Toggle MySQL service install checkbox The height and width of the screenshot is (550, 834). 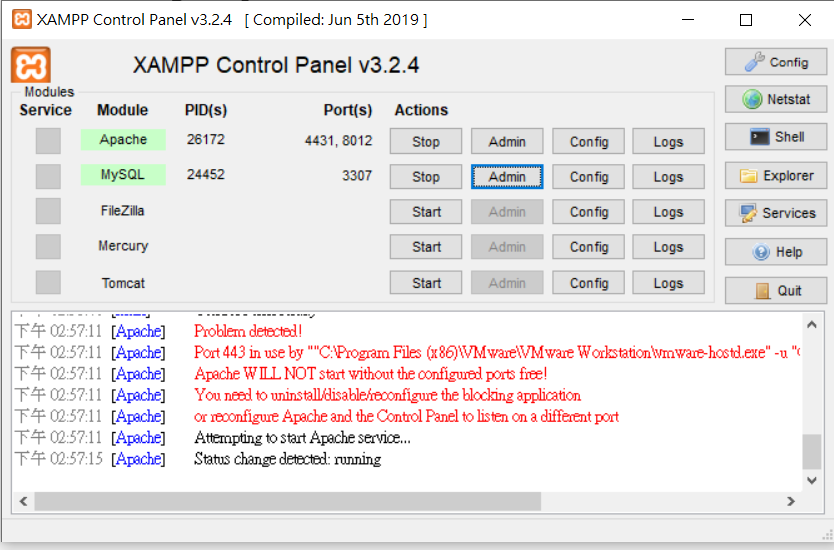click(x=48, y=176)
